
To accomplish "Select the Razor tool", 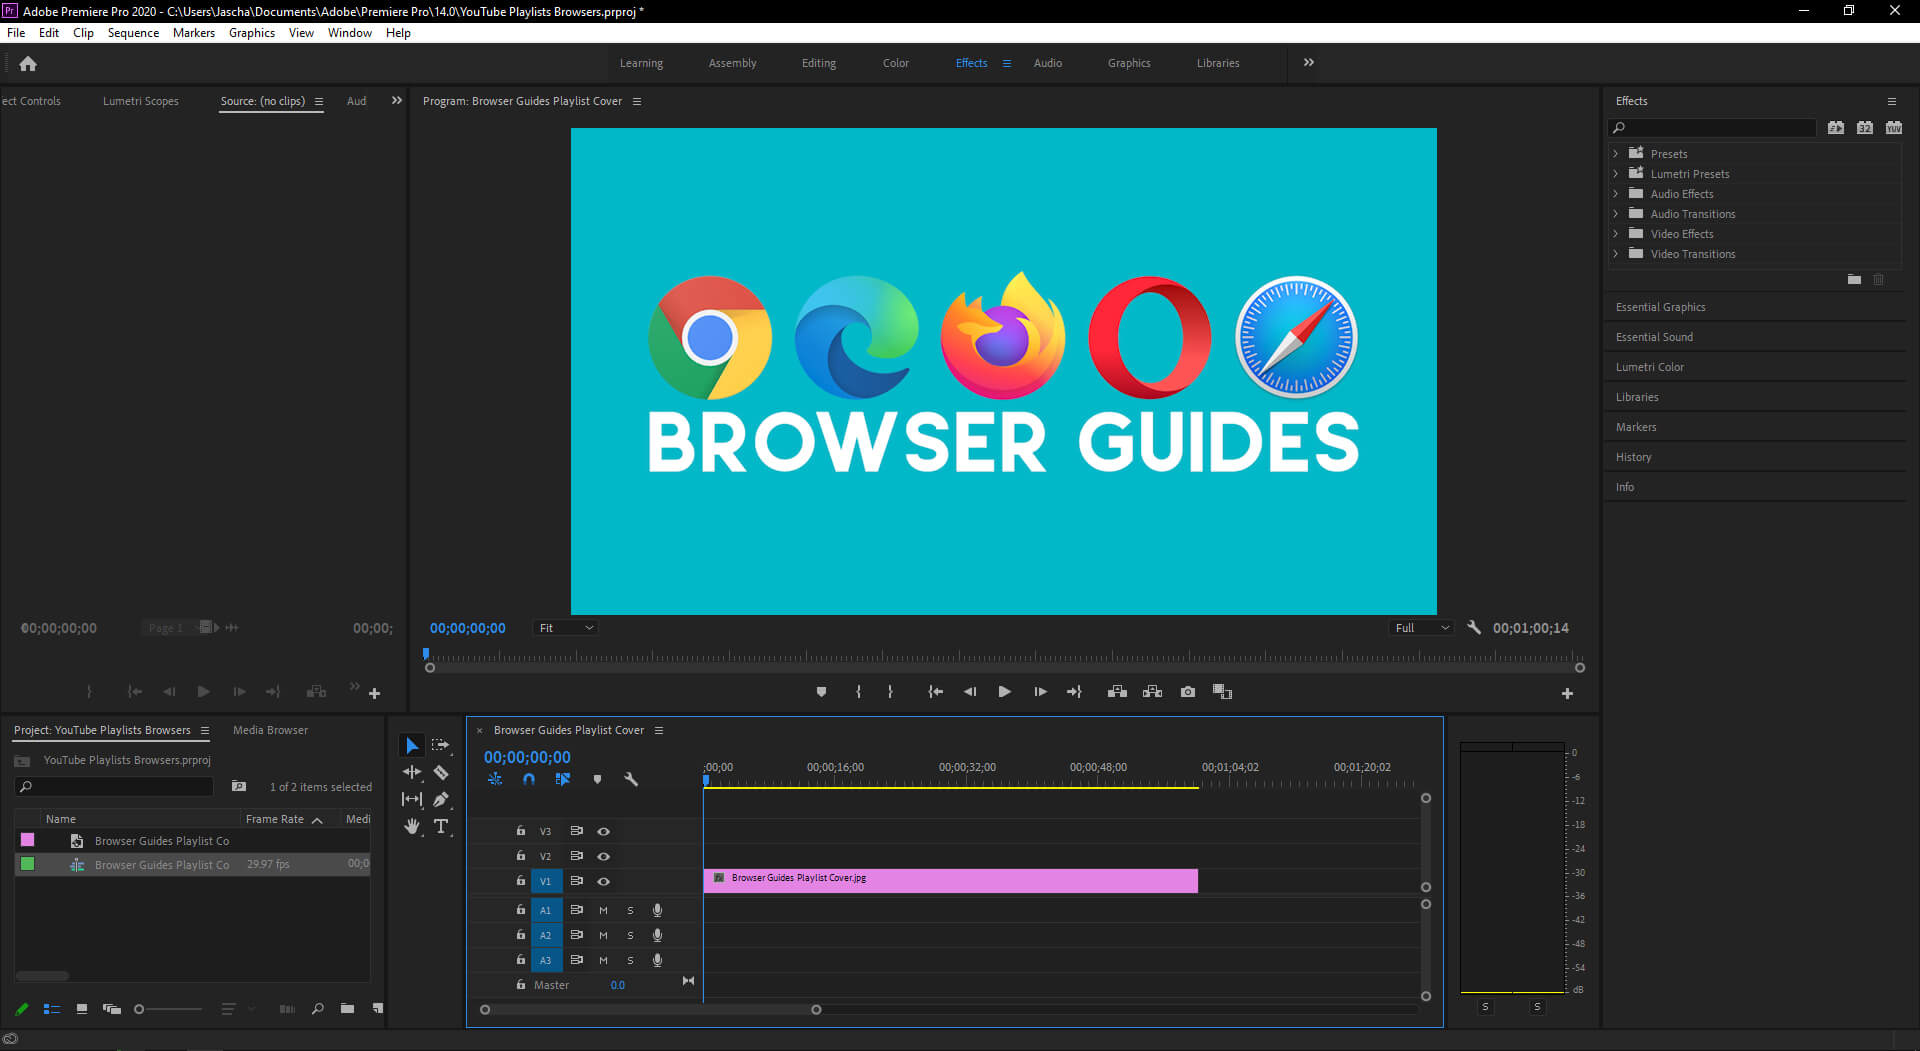I will [441, 772].
